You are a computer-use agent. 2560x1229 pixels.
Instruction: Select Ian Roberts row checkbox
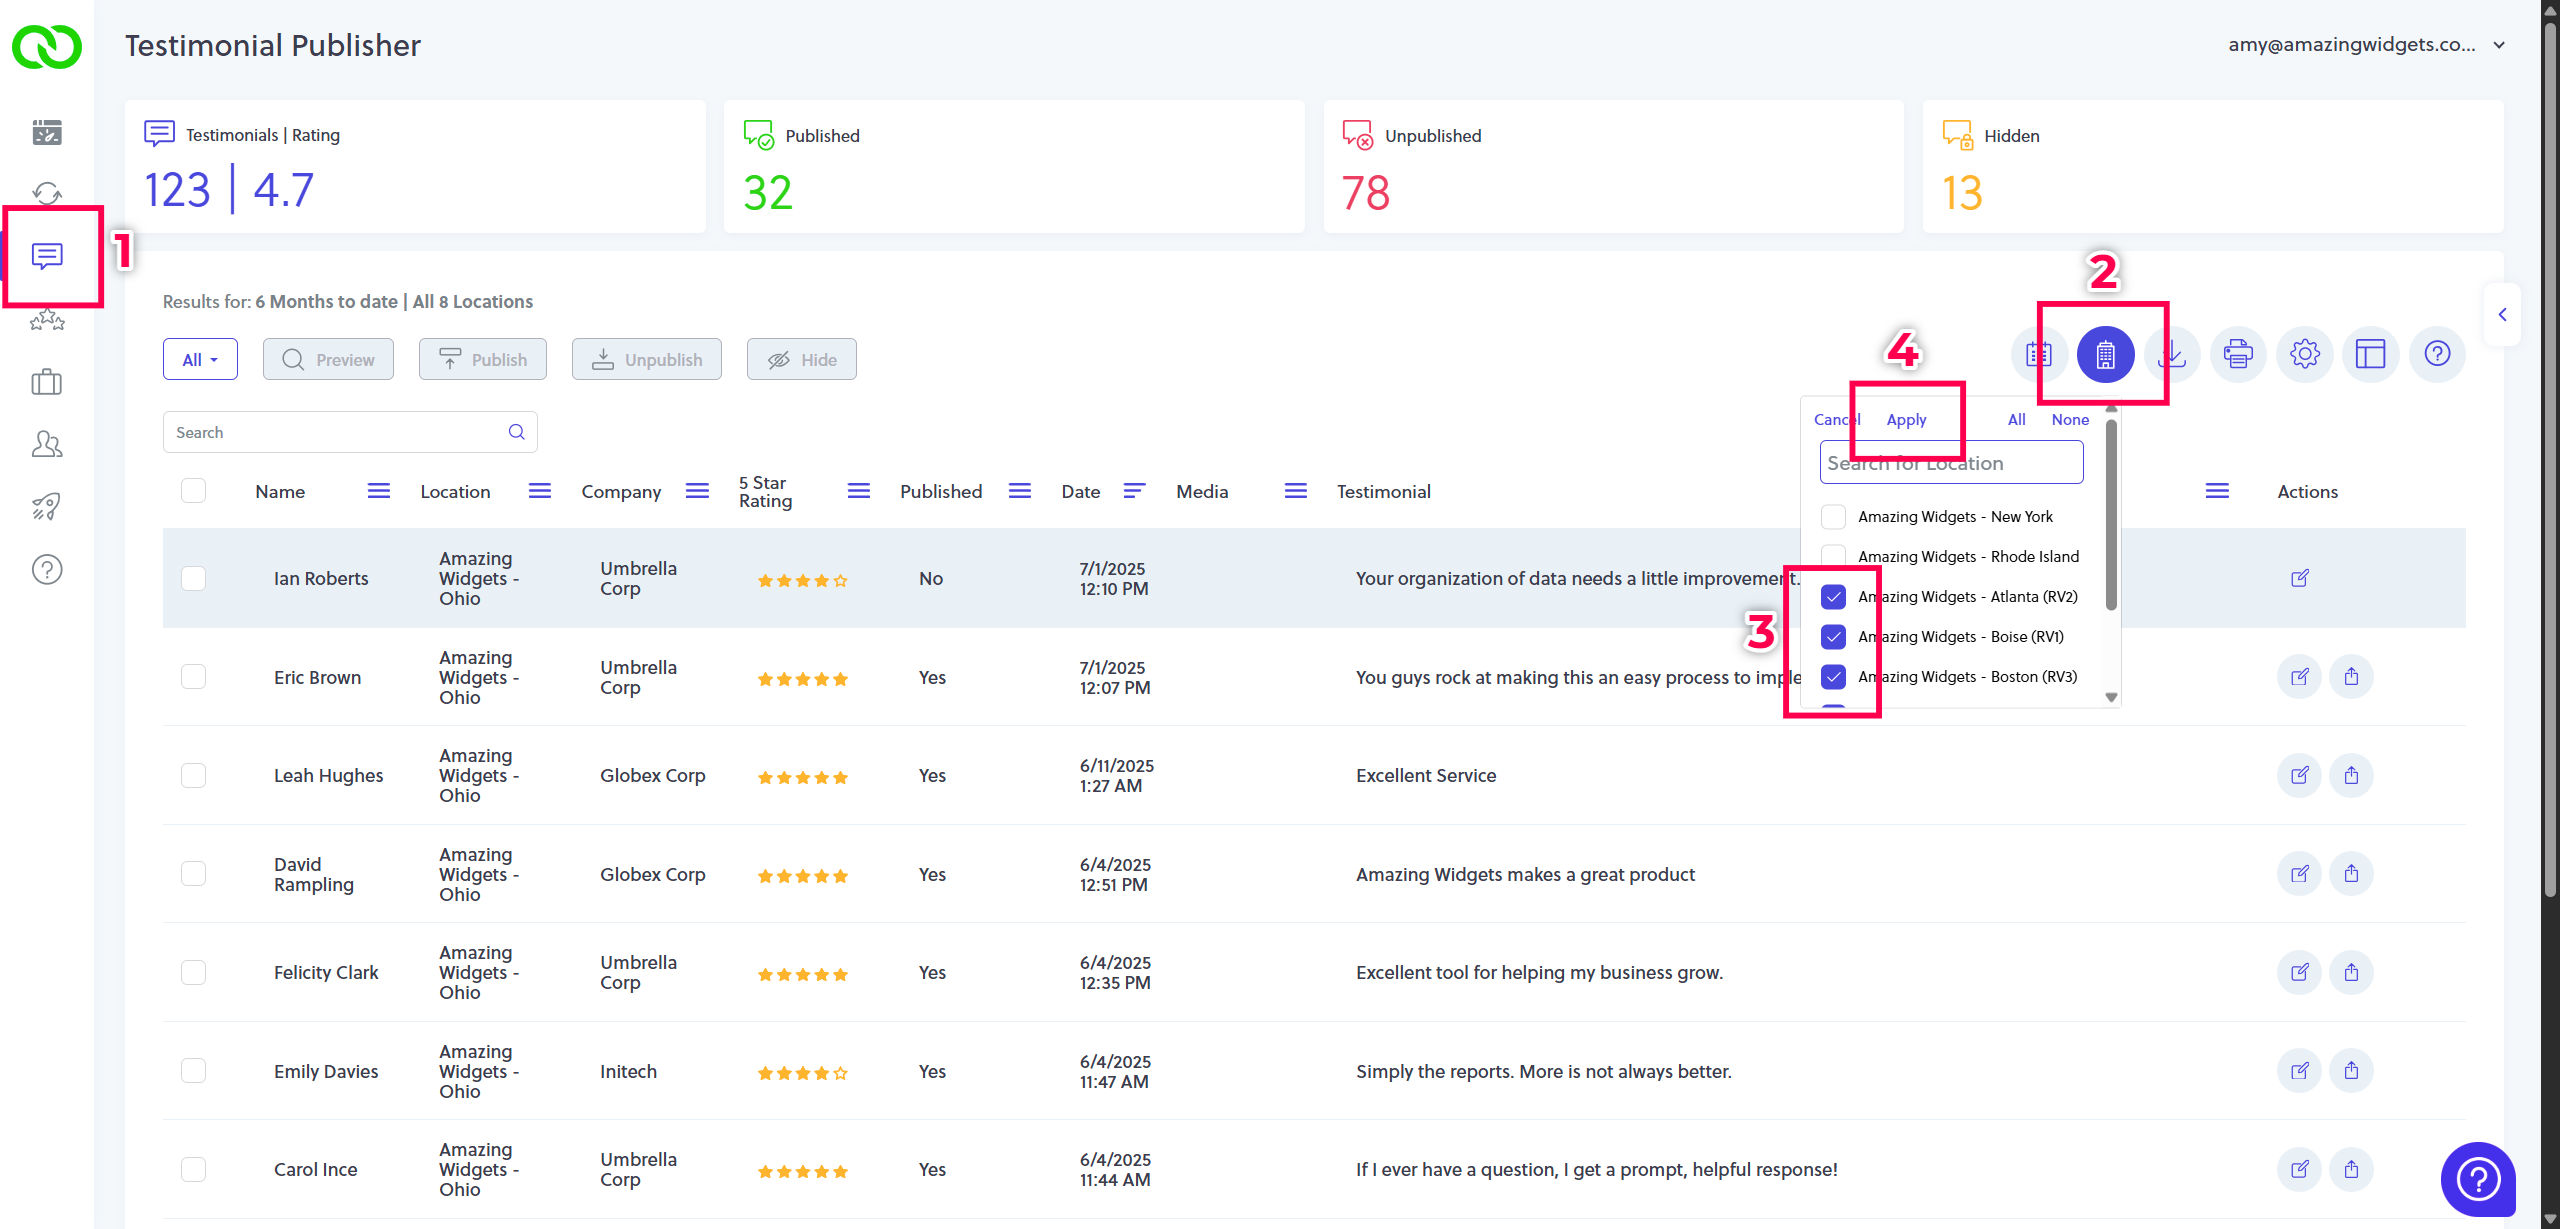click(x=193, y=579)
